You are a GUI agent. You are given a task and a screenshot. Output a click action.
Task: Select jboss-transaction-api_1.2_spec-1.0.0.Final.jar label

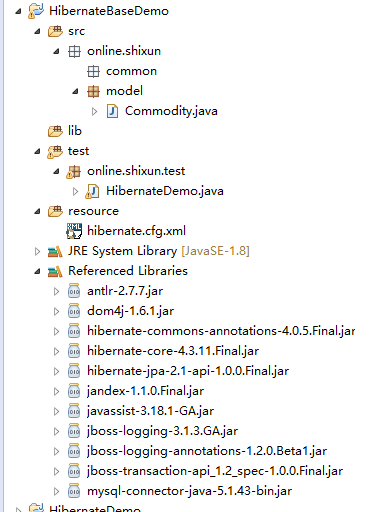[215, 471]
